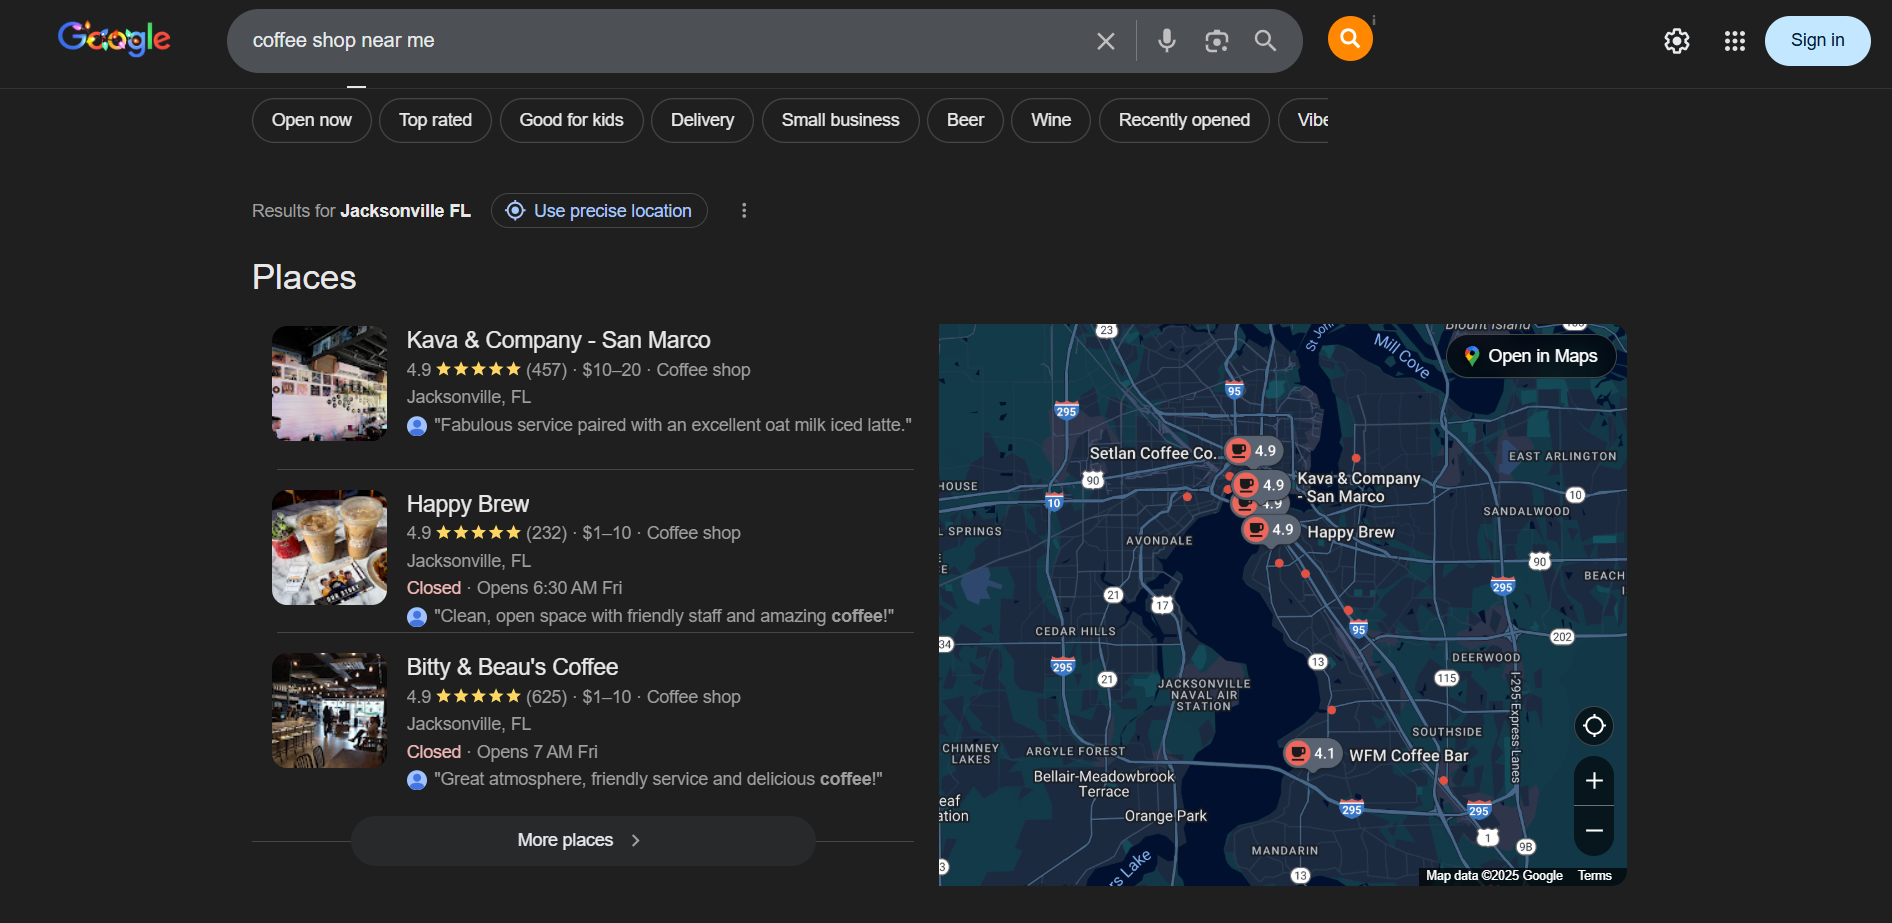Select the Recently opened filter chip
This screenshot has width=1892, height=923.
pos(1183,120)
